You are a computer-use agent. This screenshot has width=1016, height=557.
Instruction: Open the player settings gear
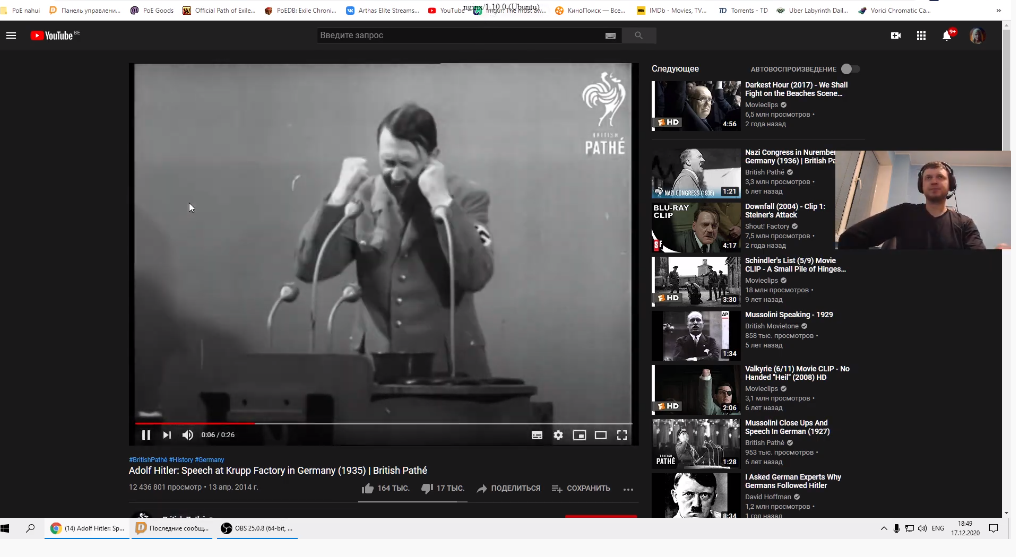coord(558,435)
